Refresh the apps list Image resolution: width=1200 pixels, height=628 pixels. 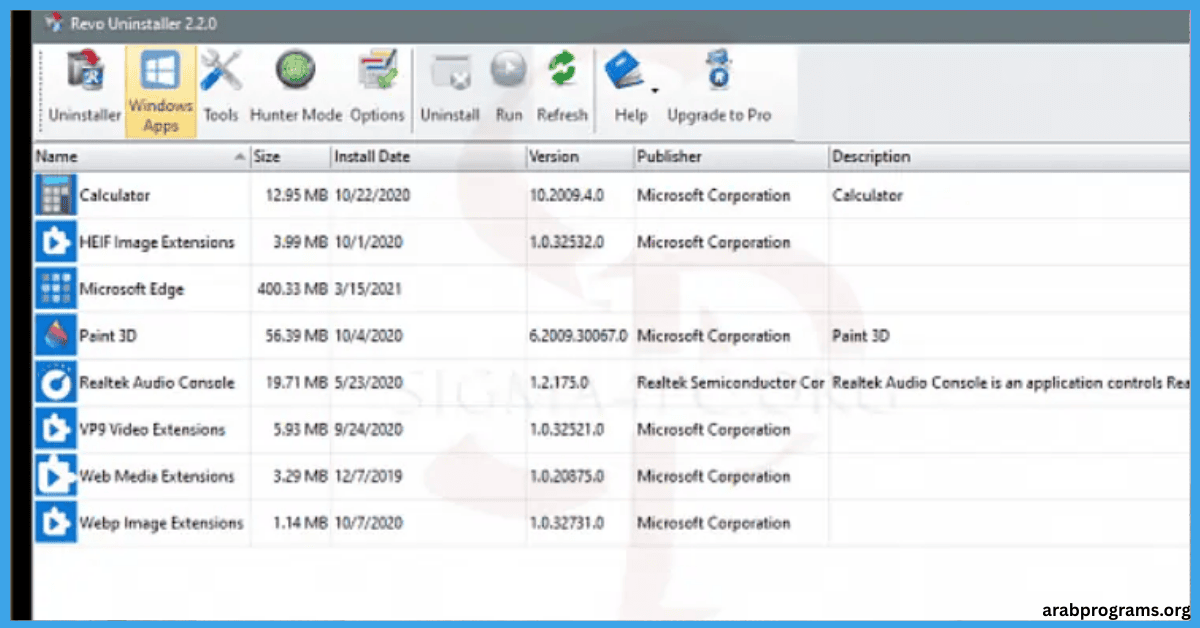(562, 89)
